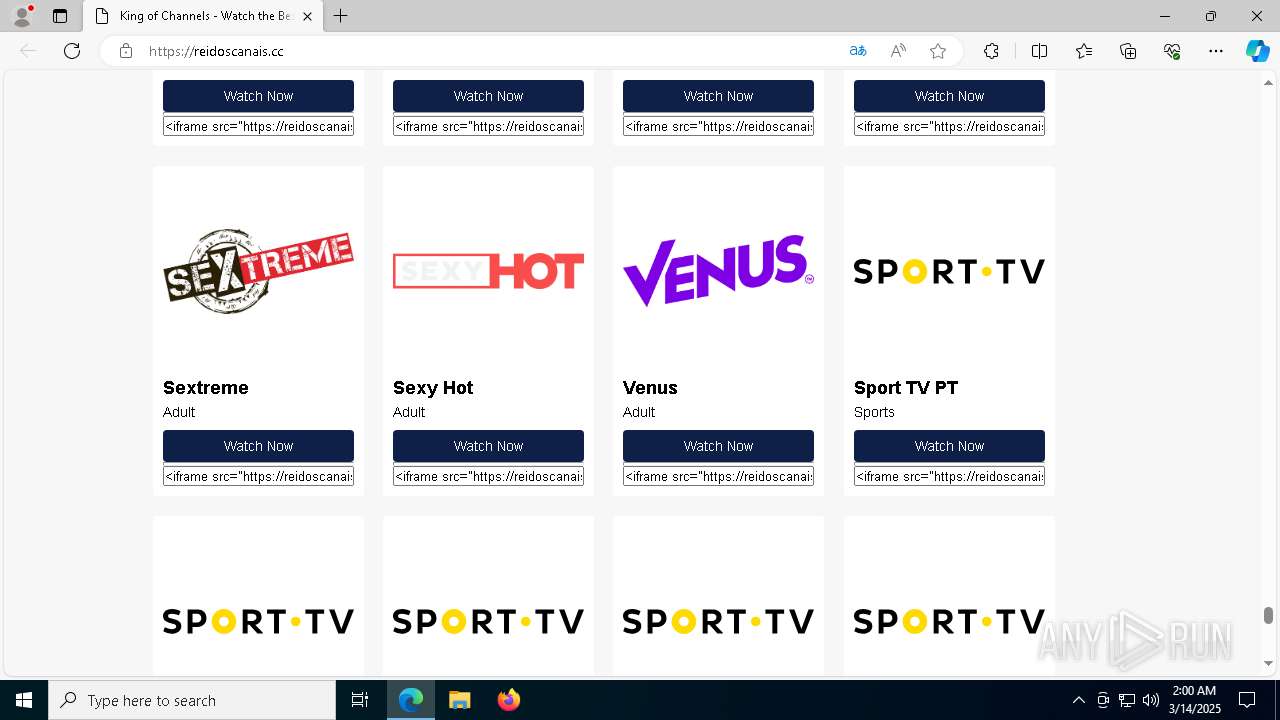Launch the Copilot sidebar
Image resolution: width=1280 pixels, height=720 pixels.
[x=1257, y=51]
